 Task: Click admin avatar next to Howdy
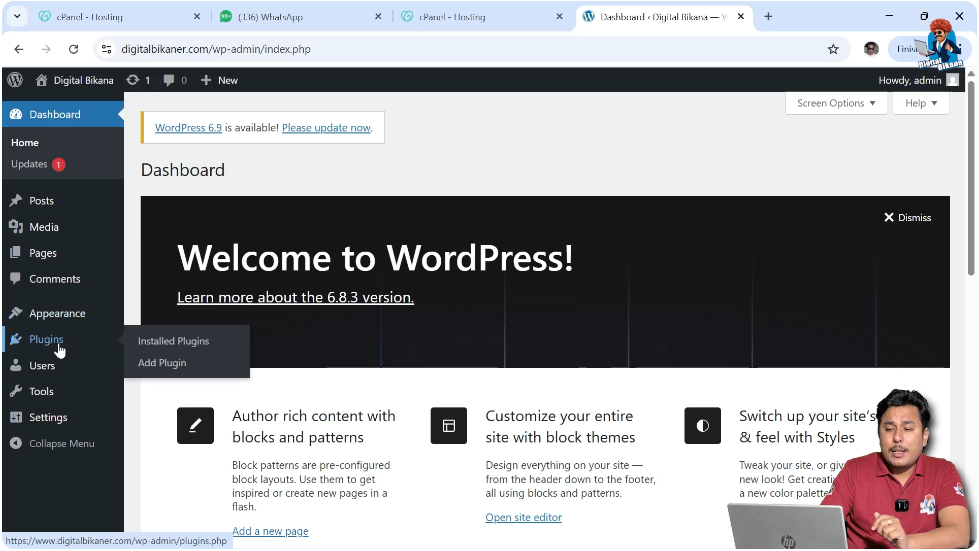coord(952,80)
